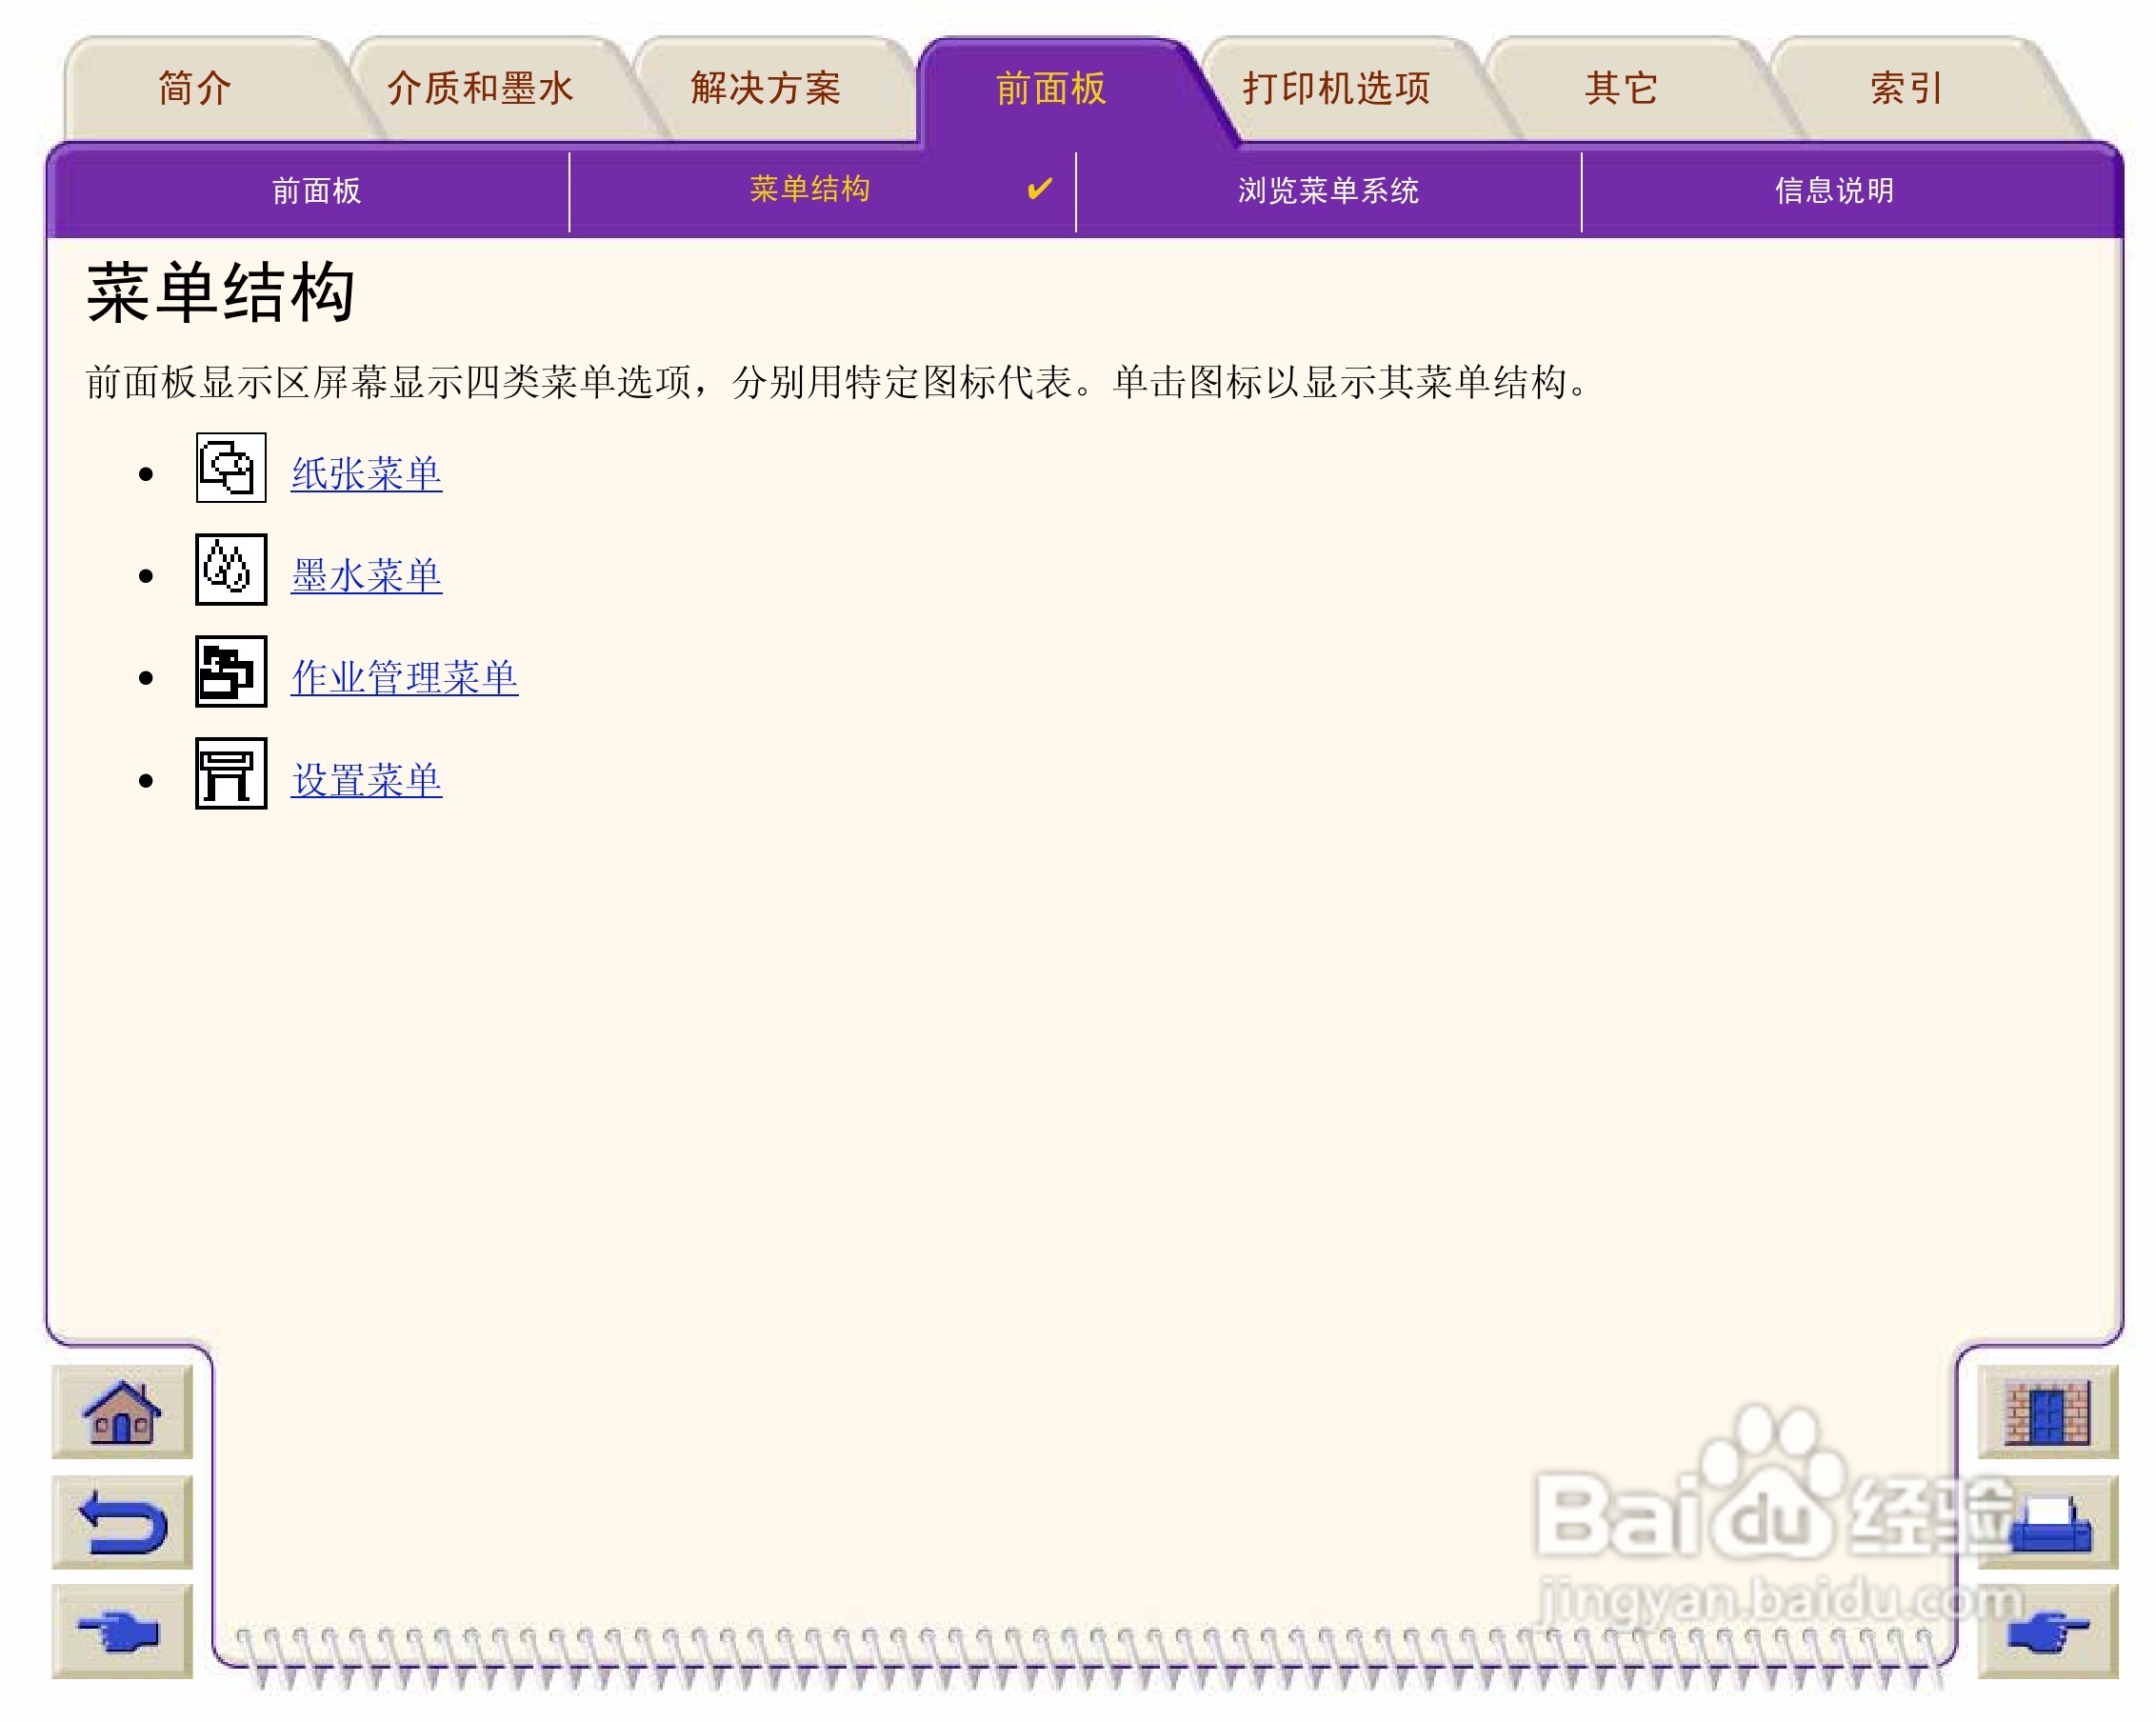Switch to the 介质和墨水 tab

point(480,88)
